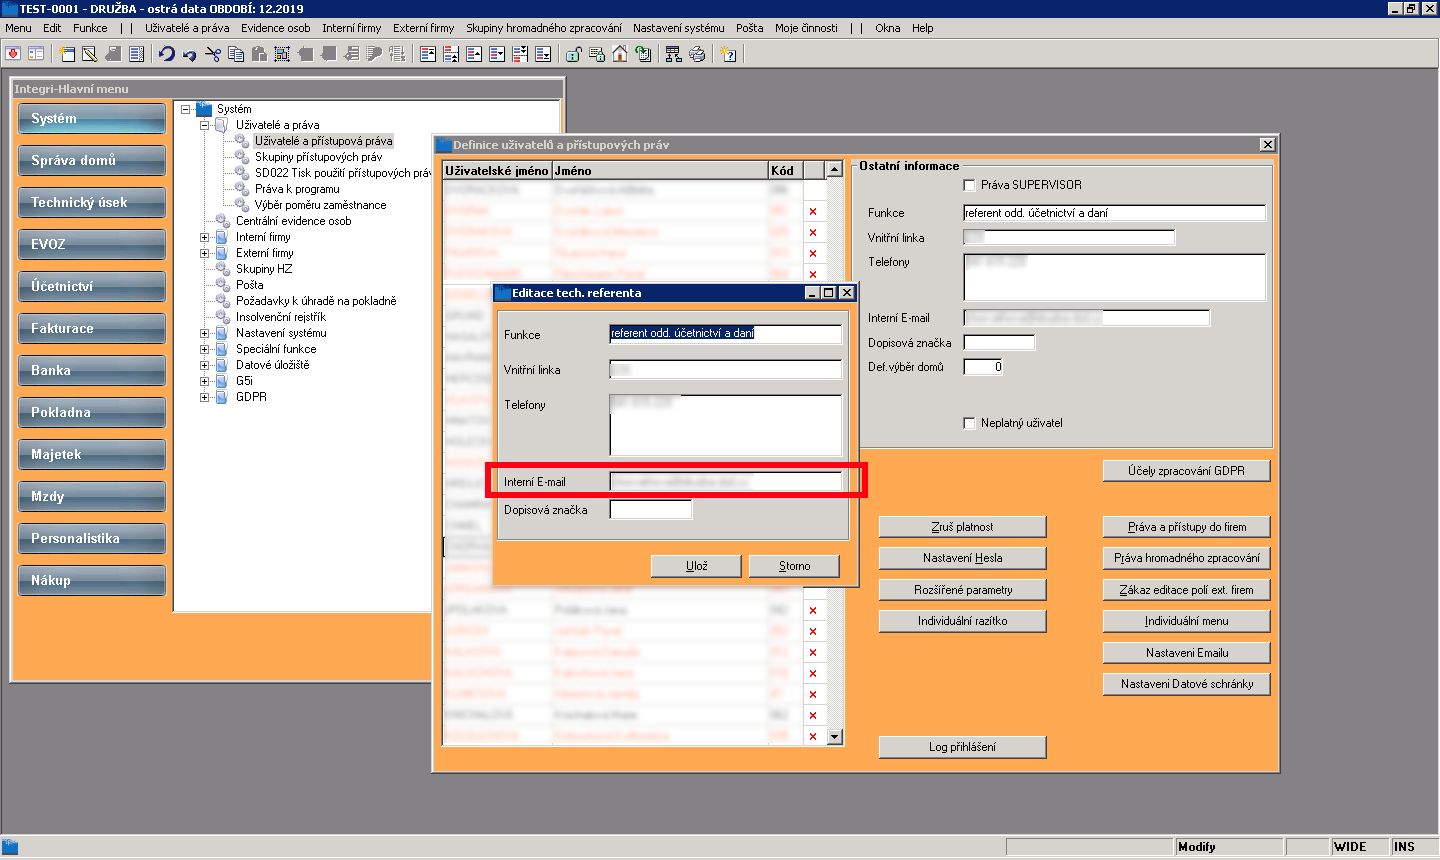This screenshot has height=860, width=1440.
Task: Collapse the Uživatelé a práva tree node
Action: [x=205, y=125]
